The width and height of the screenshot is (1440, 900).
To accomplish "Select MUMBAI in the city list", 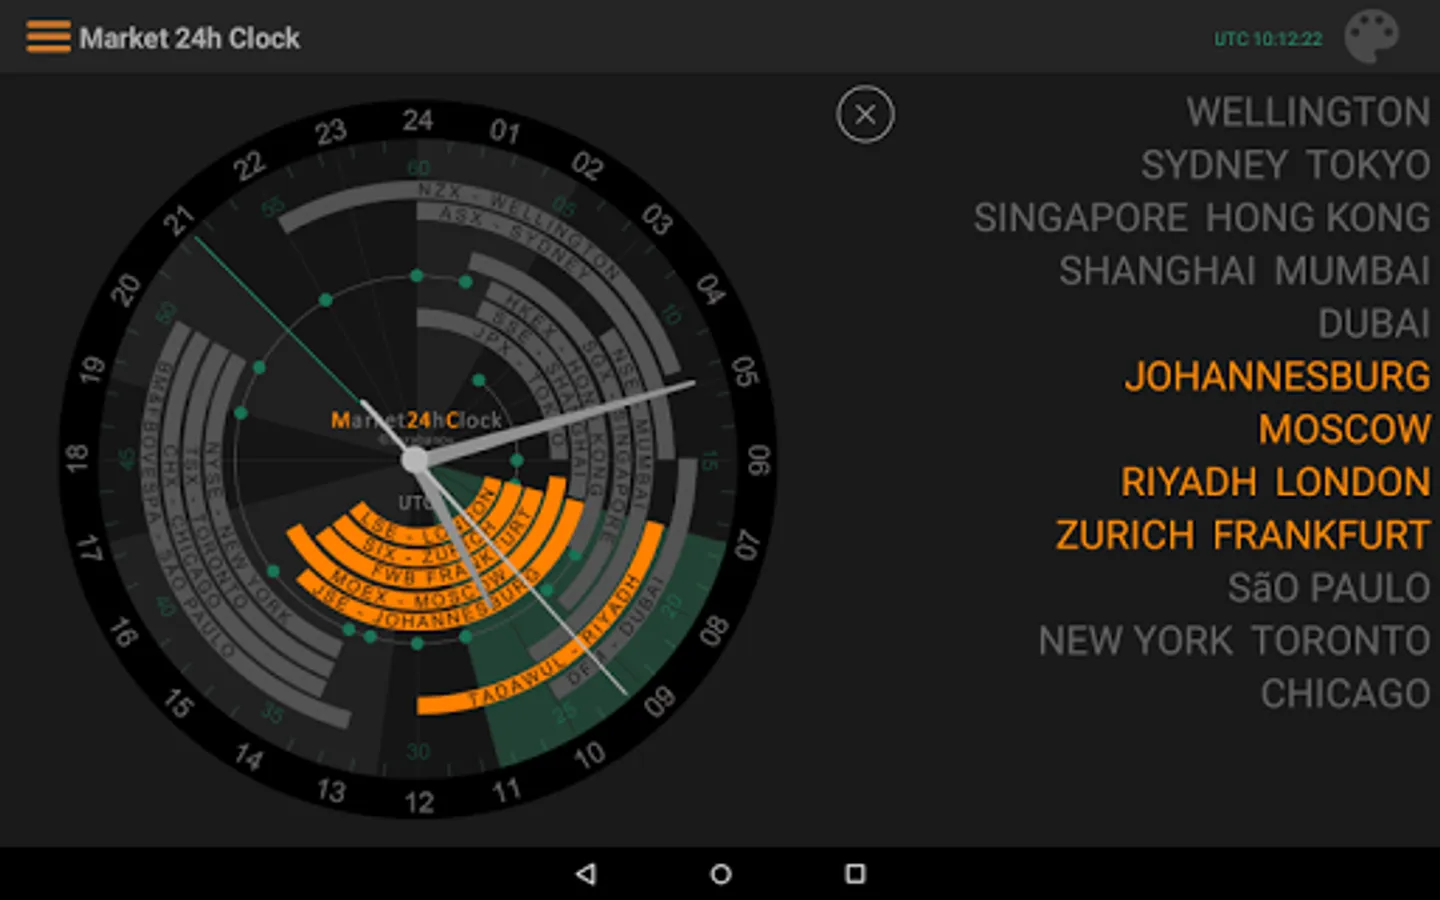I will [x=1352, y=271].
